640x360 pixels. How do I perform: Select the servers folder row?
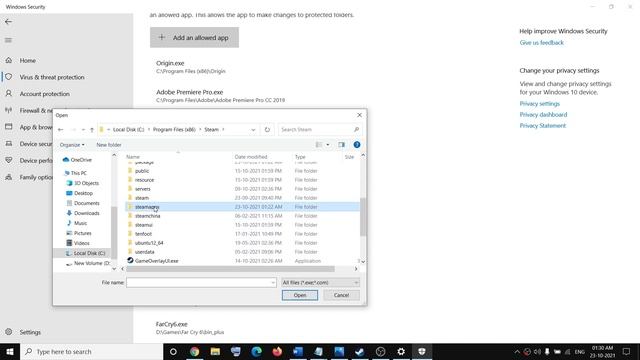pyautogui.click(x=242, y=189)
